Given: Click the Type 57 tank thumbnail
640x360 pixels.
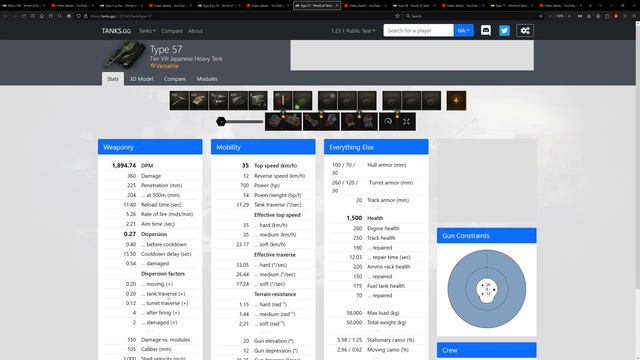Looking at the screenshot, I should click(x=125, y=55).
